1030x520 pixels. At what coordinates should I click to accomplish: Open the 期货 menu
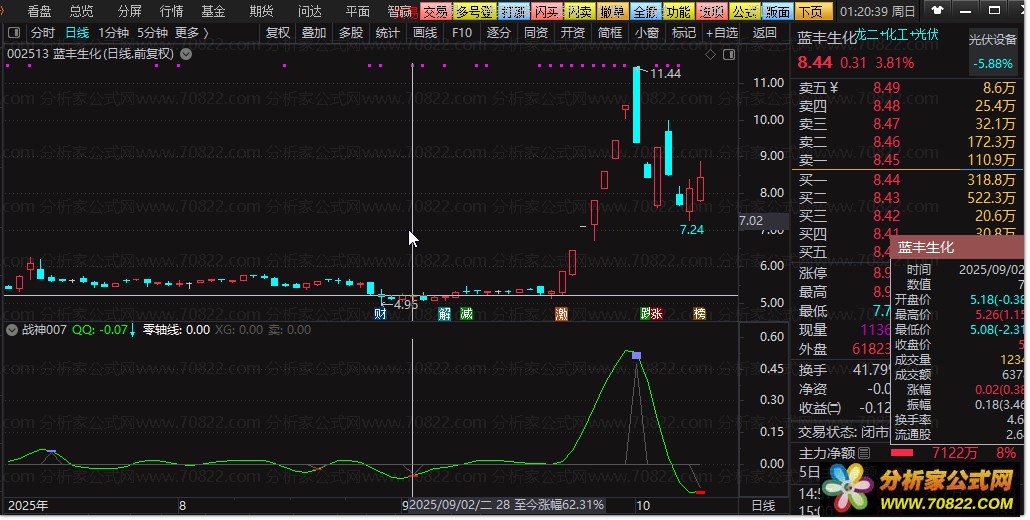click(261, 11)
